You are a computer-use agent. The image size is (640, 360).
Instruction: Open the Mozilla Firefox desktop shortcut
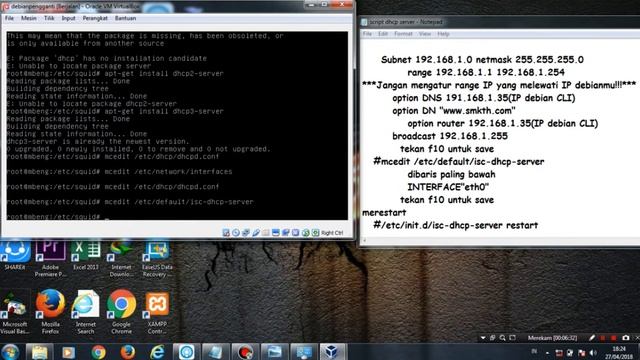(x=50, y=312)
